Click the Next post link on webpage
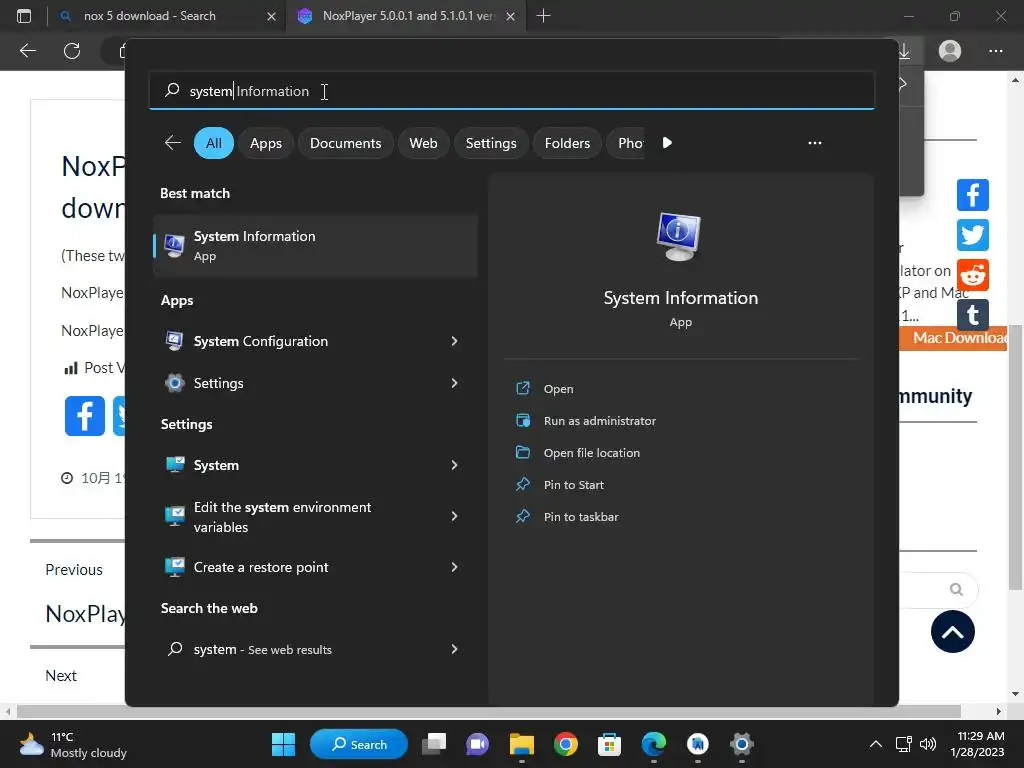The height and width of the screenshot is (768, 1024). point(61,675)
